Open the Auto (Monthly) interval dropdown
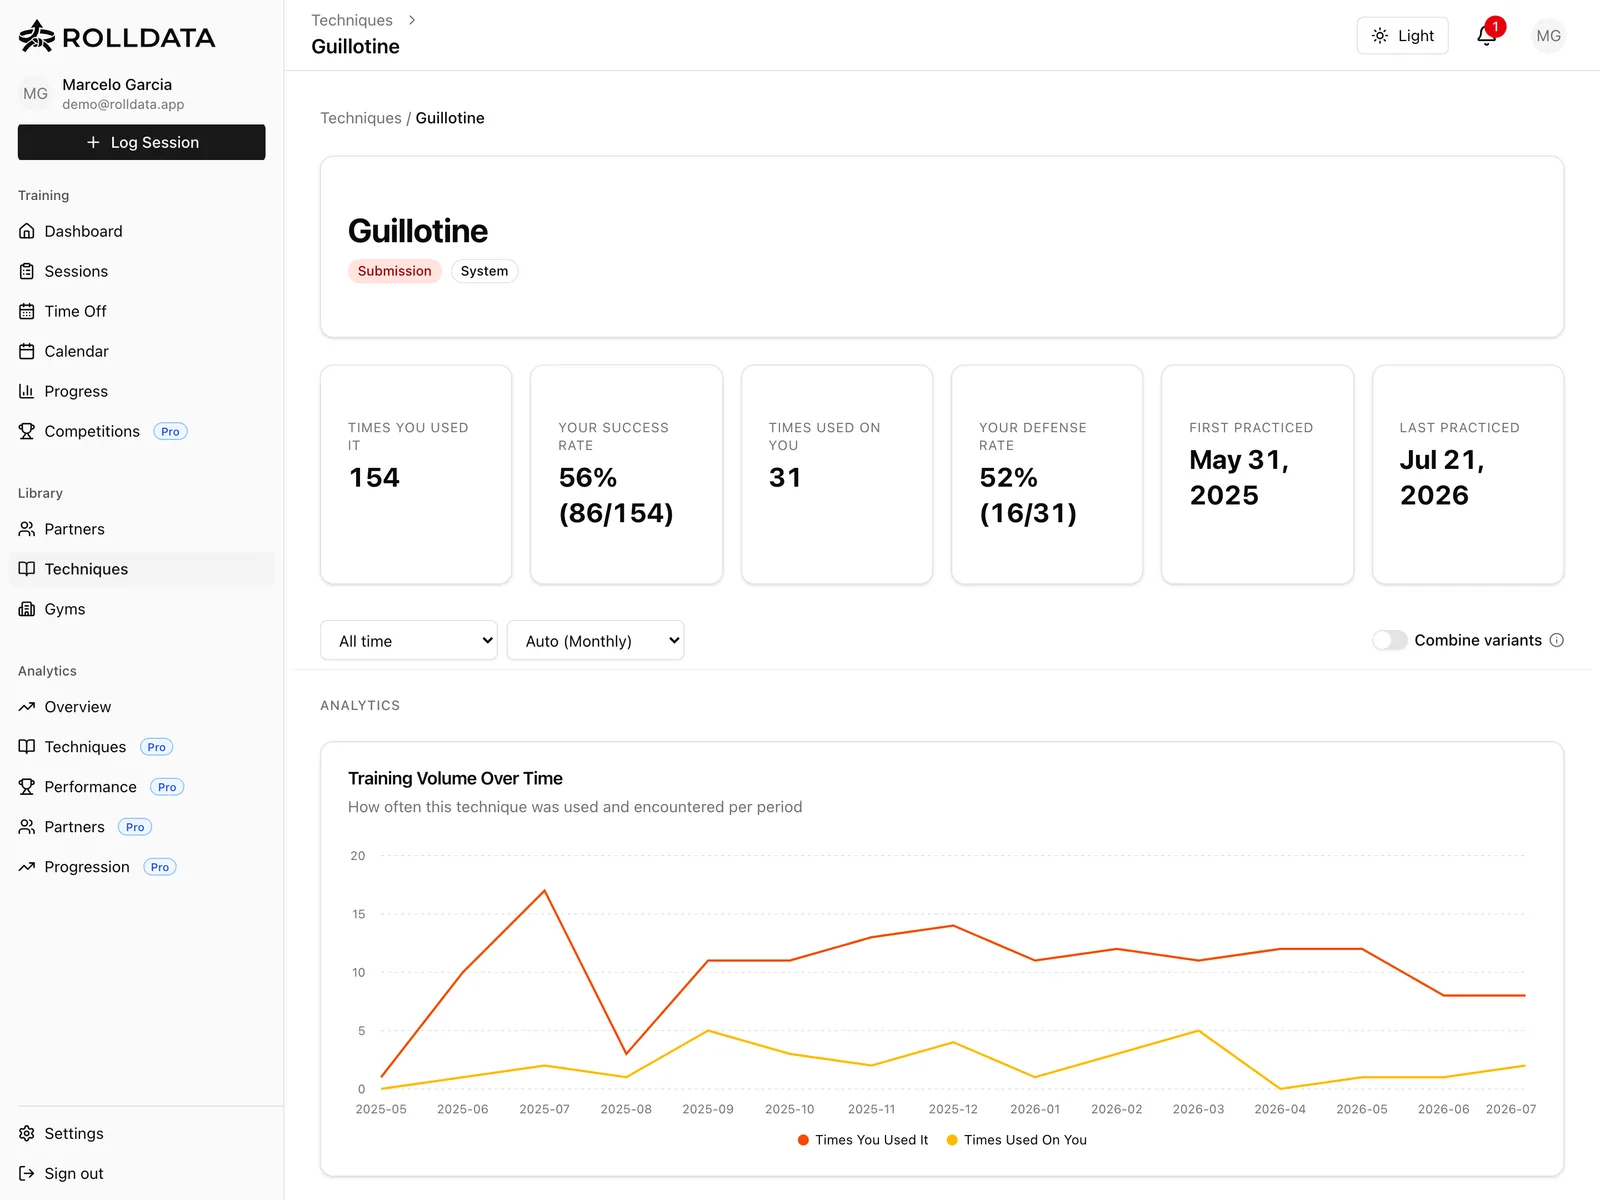The height and width of the screenshot is (1200, 1600). (x=596, y=640)
